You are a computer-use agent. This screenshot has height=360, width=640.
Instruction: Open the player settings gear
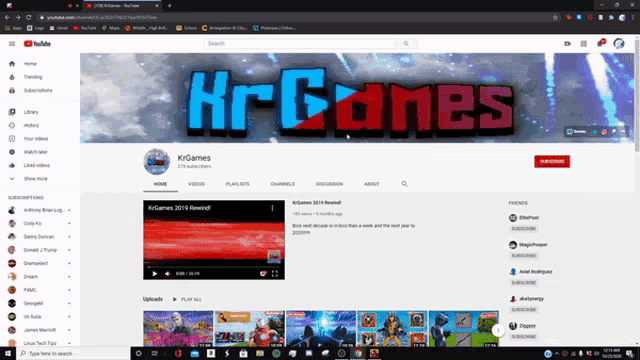click(x=263, y=273)
